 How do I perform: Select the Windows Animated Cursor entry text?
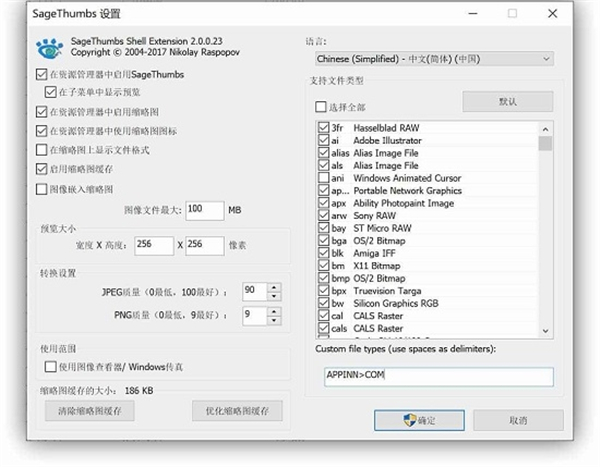tap(407, 178)
